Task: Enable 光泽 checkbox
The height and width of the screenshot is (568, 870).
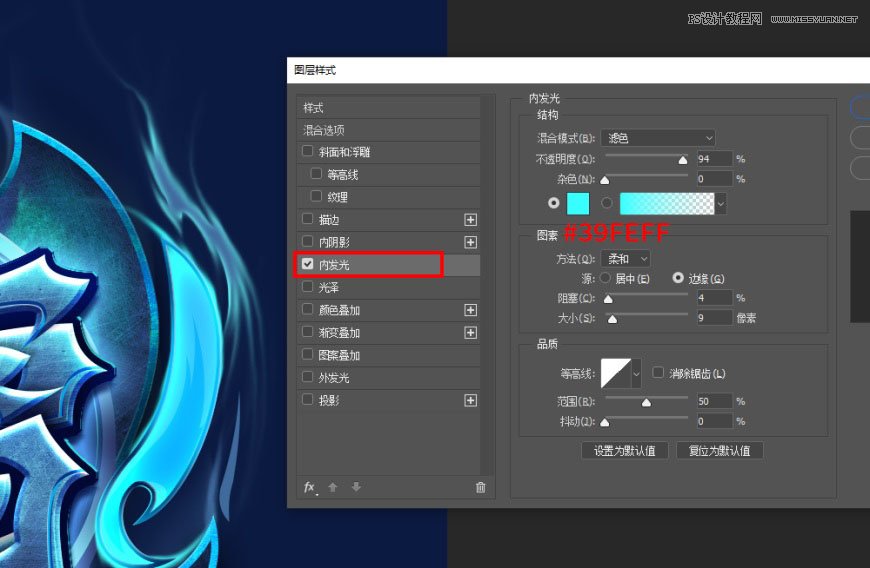Action: 307,286
